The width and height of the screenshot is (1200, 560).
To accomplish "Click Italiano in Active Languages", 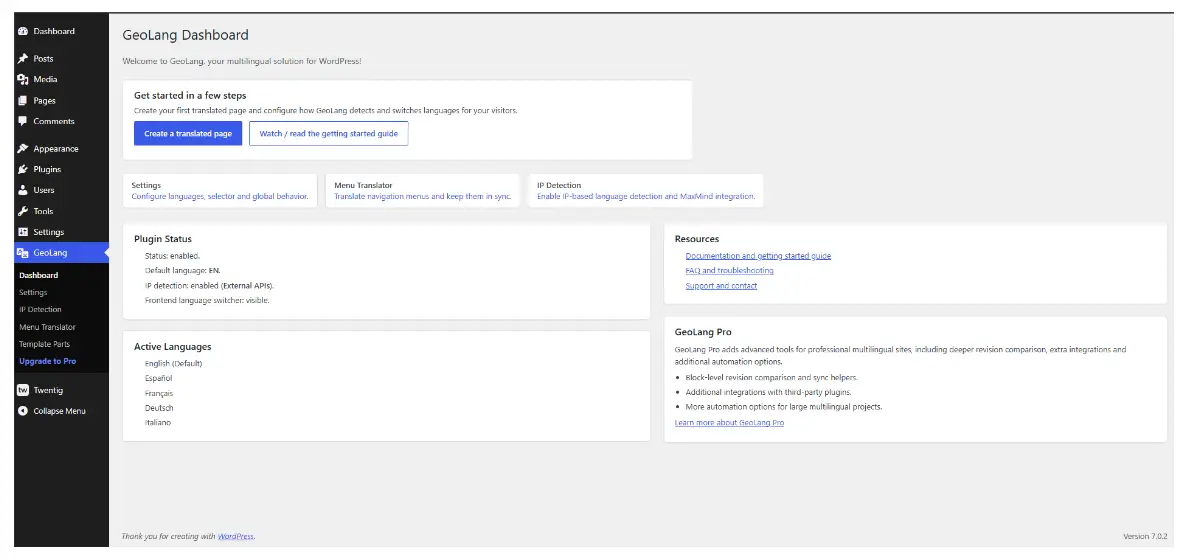I will pos(158,423).
